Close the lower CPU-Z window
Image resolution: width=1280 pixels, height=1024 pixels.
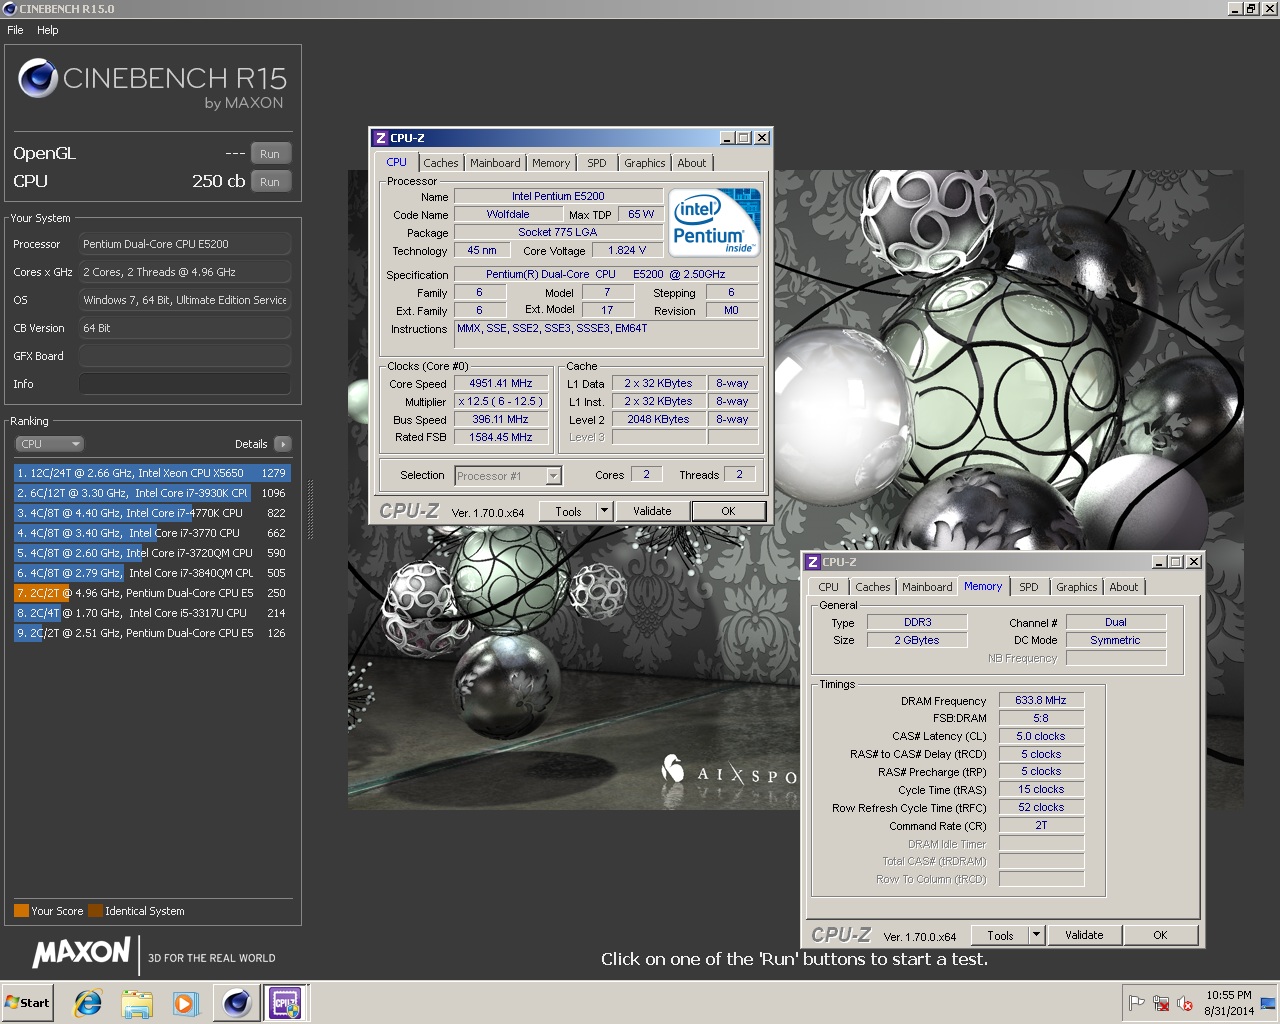(x=1193, y=562)
